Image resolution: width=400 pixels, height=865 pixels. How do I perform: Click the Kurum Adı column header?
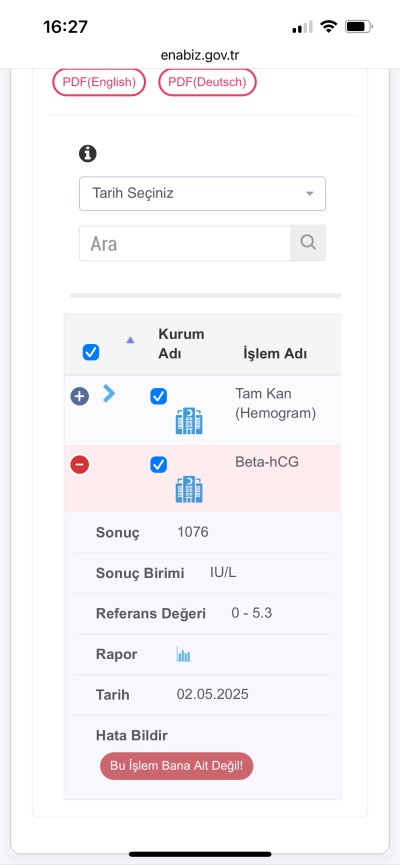tap(182, 344)
